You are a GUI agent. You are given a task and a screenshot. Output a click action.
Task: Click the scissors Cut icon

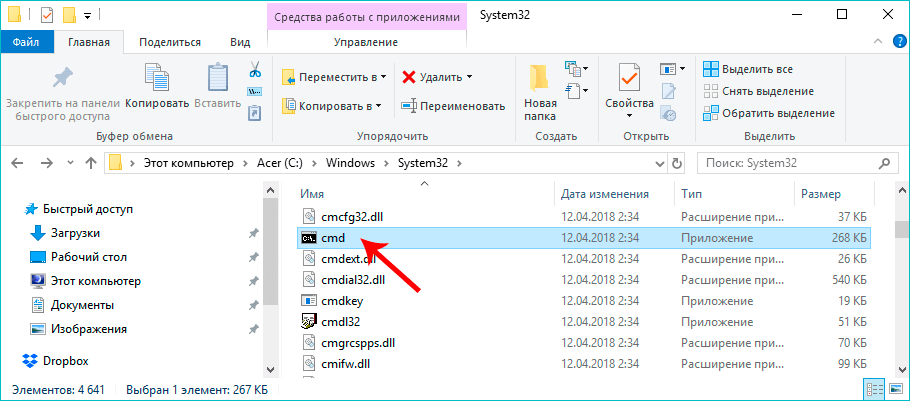(x=254, y=70)
